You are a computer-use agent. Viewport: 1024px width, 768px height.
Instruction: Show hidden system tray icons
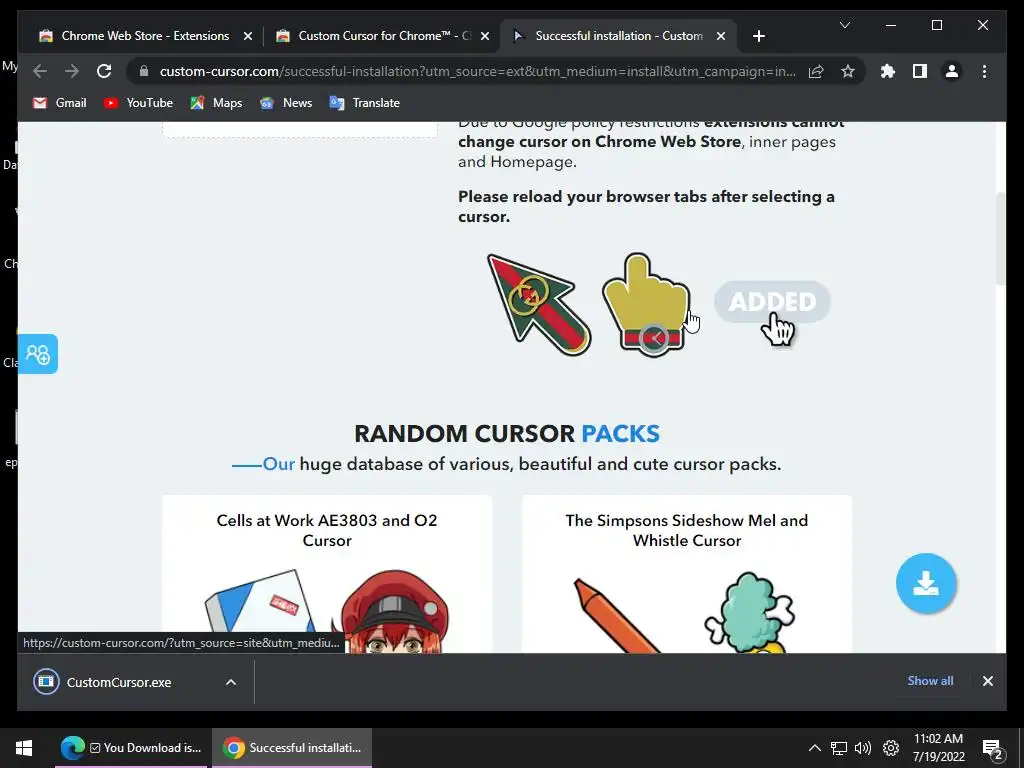click(x=814, y=748)
